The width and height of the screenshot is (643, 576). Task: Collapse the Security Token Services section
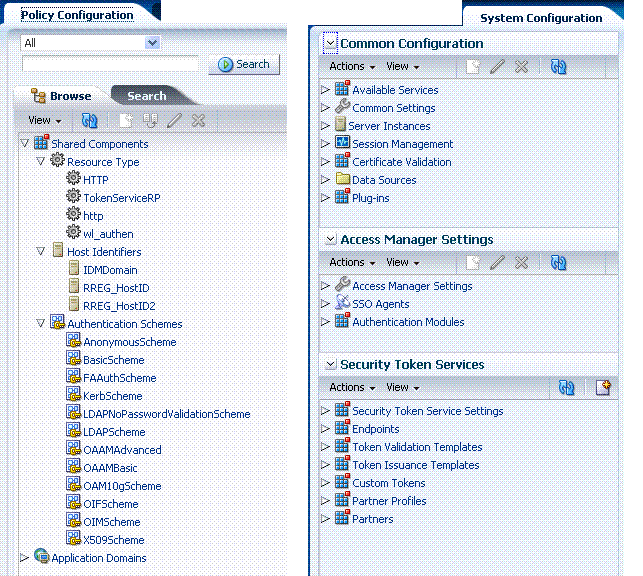(331, 364)
